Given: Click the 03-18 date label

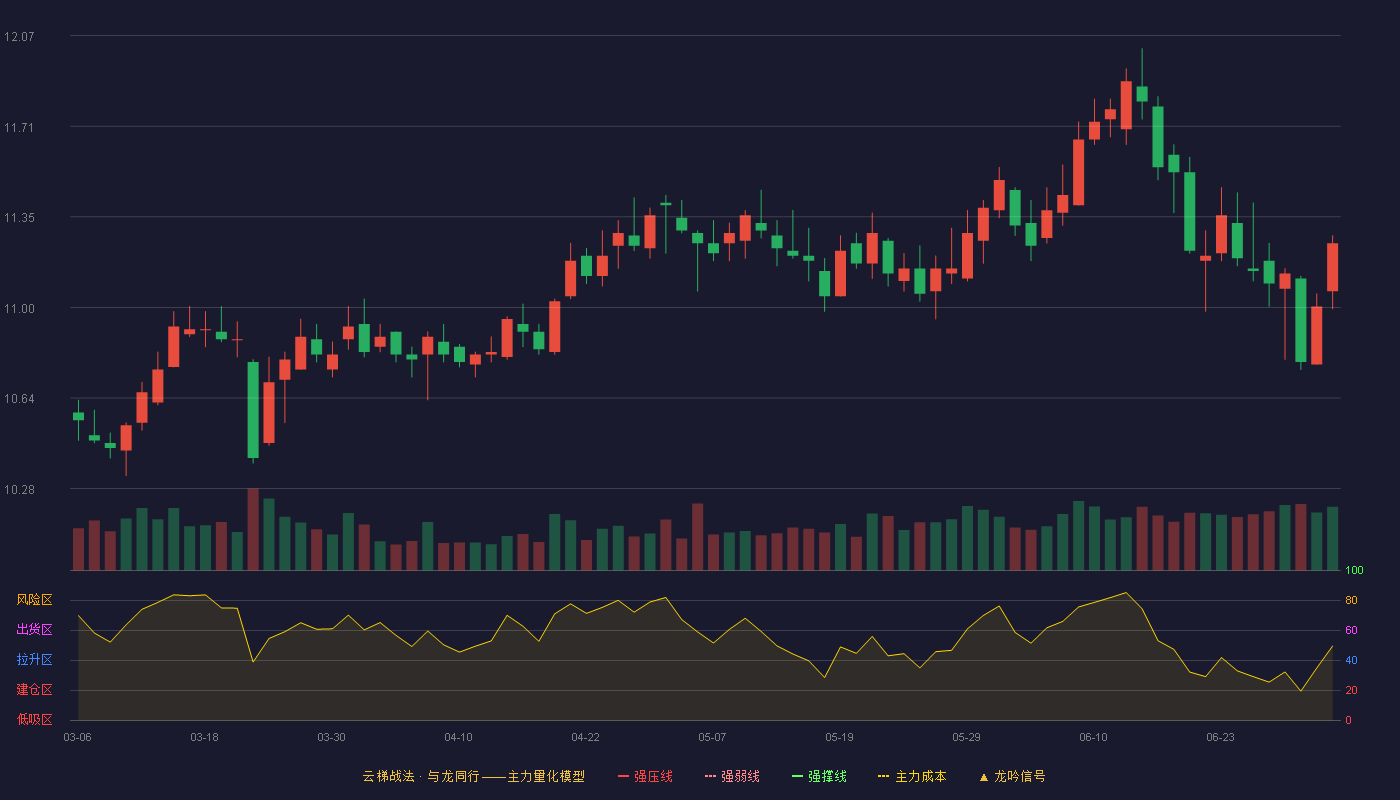Looking at the screenshot, I should [204, 737].
